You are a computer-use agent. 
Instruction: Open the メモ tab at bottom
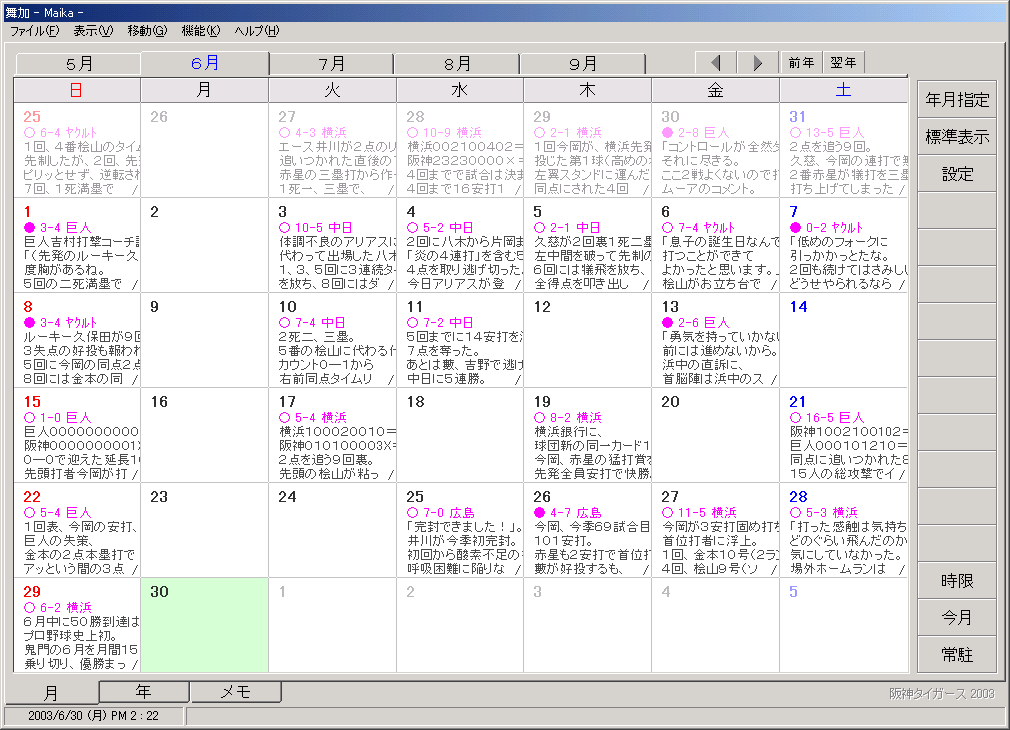(235, 691)
